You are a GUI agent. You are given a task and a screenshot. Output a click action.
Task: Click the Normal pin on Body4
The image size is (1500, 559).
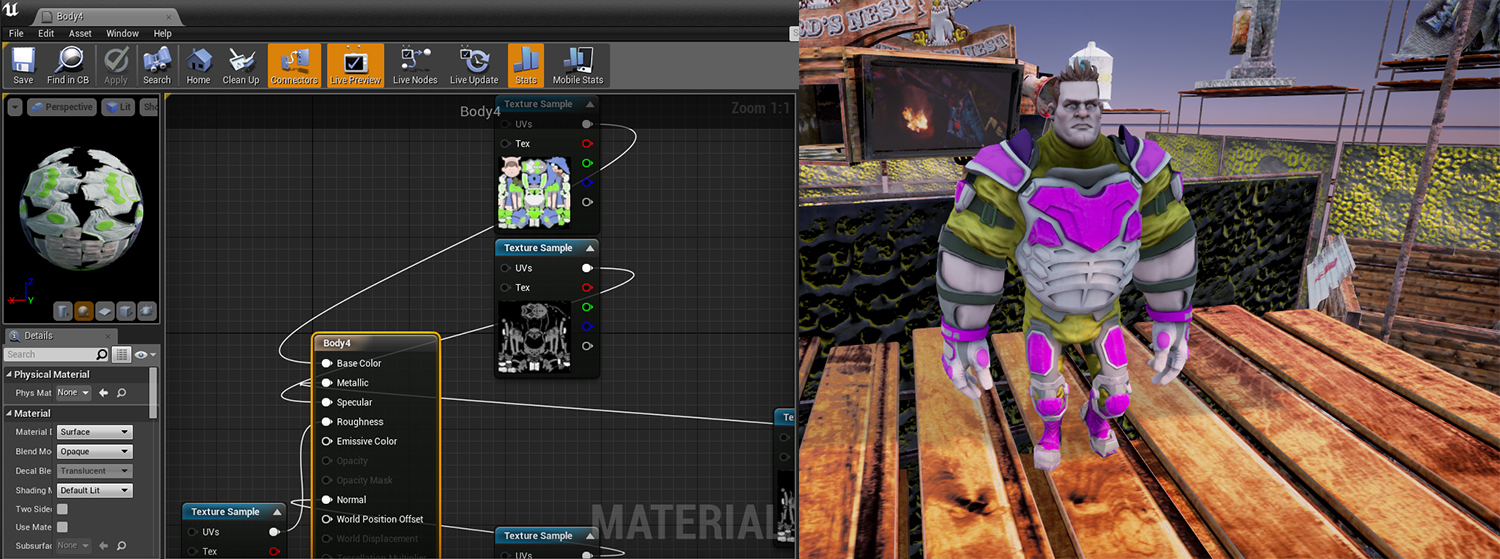327,499
